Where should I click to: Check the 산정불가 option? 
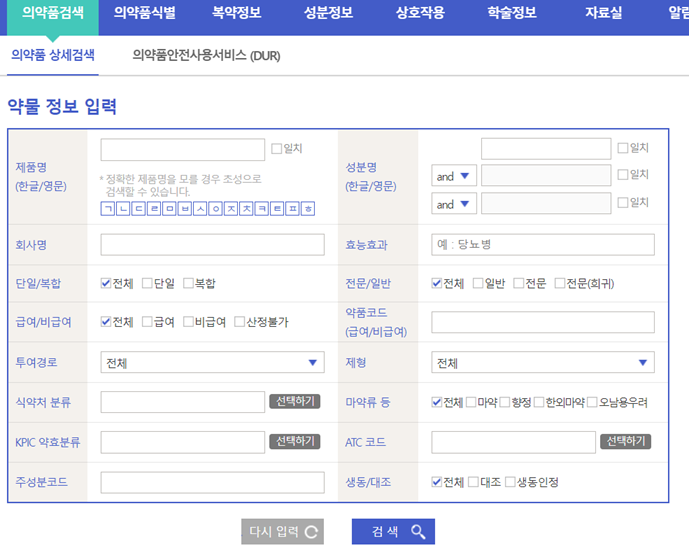(x=239, y=322)
